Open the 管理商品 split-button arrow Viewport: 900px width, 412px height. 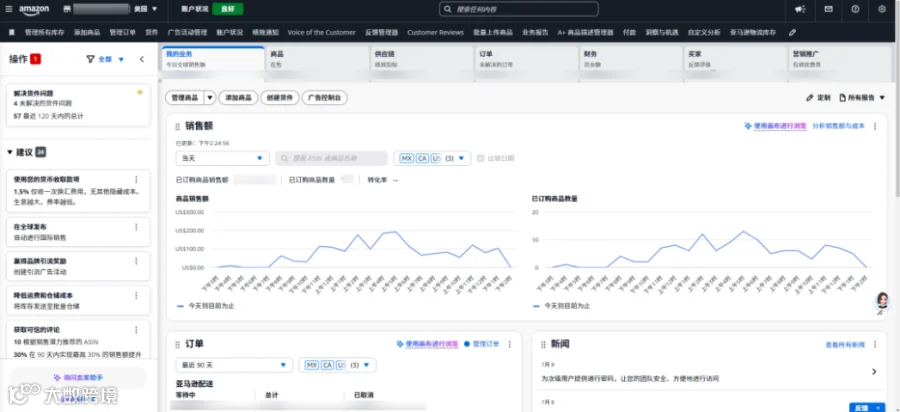(210, 98)
